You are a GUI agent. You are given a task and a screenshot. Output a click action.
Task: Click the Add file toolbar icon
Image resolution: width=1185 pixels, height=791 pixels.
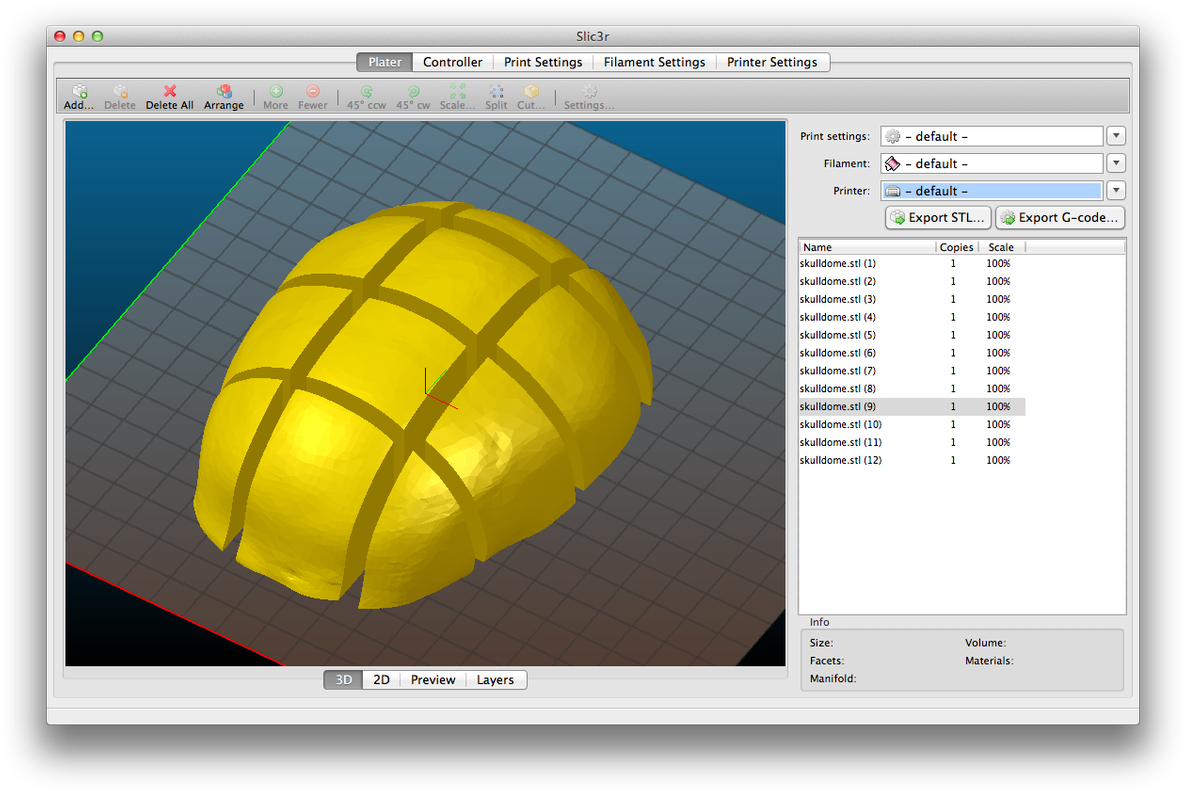click(x=79, y=92)
